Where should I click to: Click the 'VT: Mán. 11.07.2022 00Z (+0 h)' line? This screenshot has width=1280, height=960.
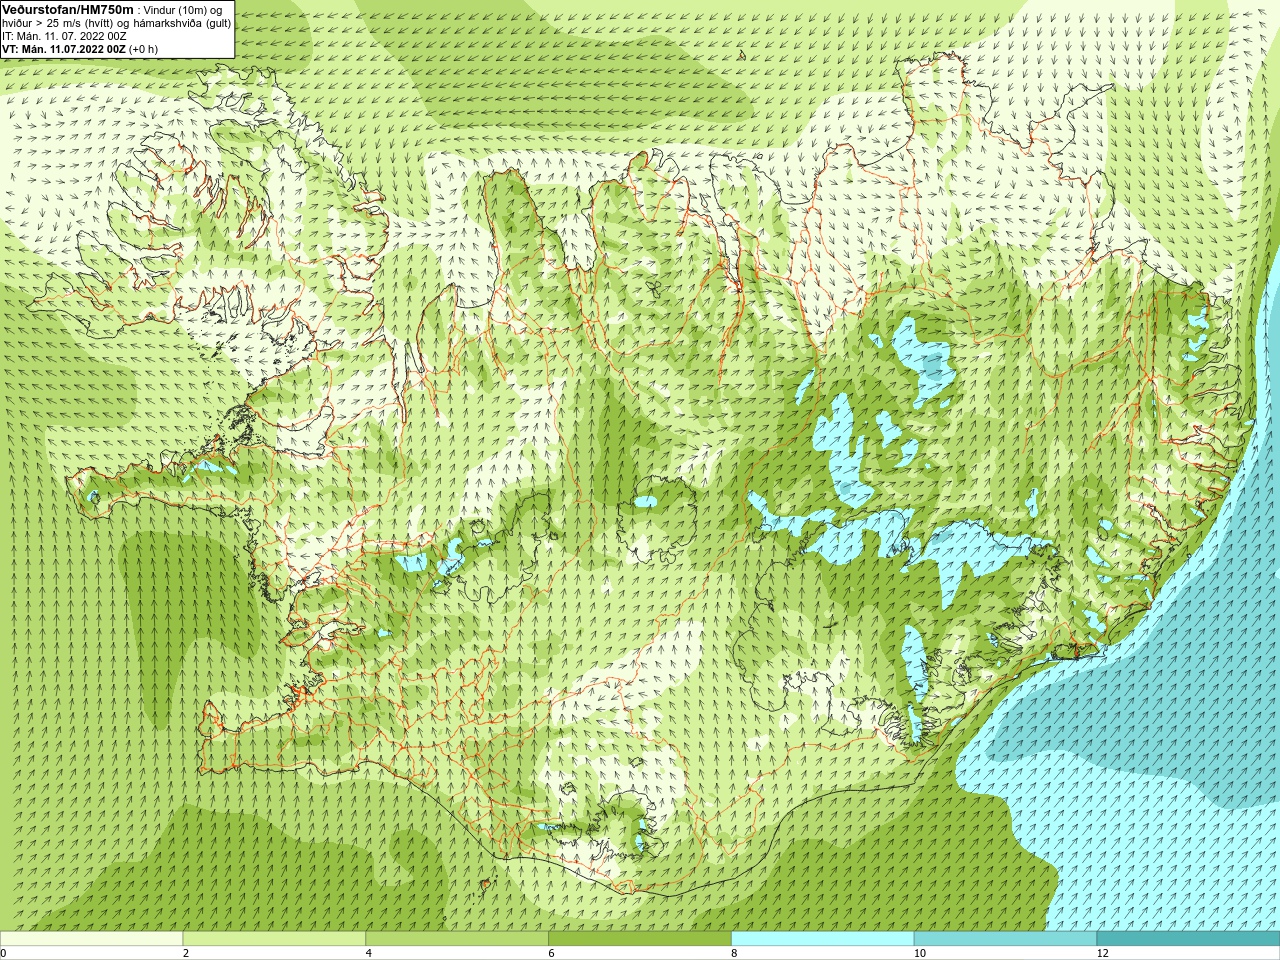pos(80,49)
